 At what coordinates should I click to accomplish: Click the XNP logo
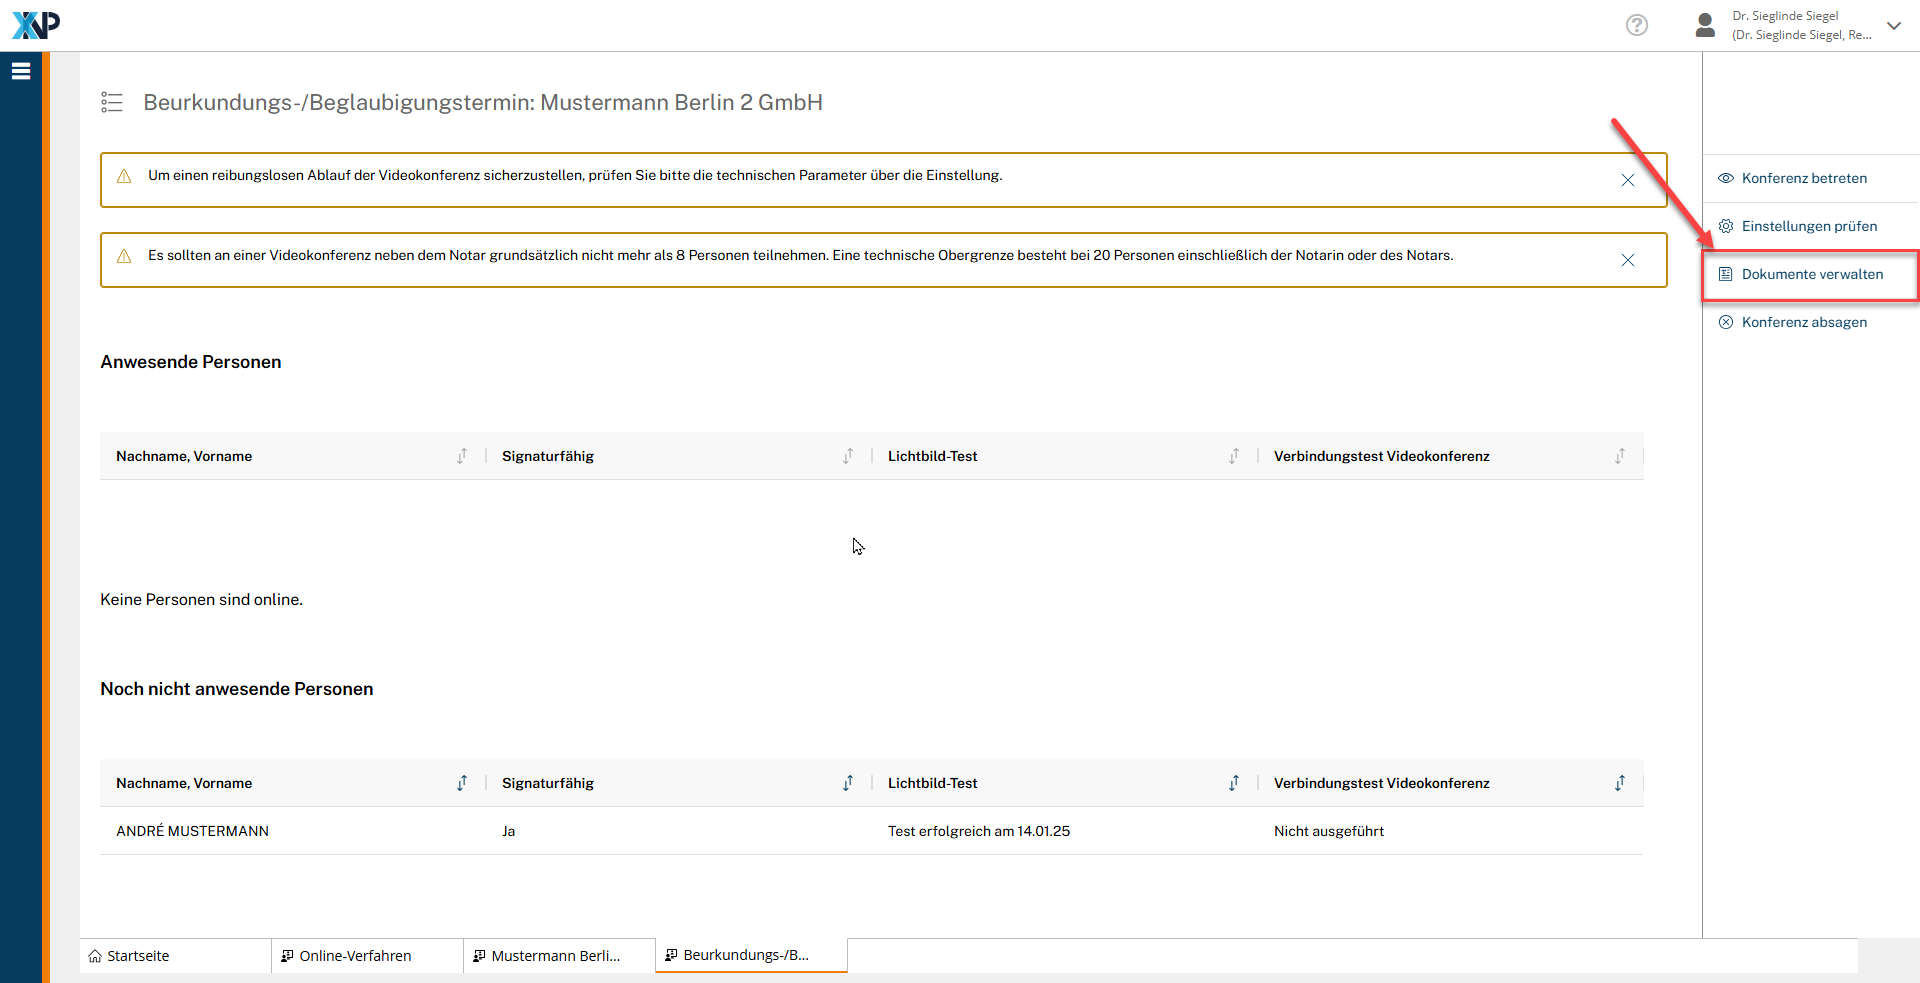click(x=36, y=25)
